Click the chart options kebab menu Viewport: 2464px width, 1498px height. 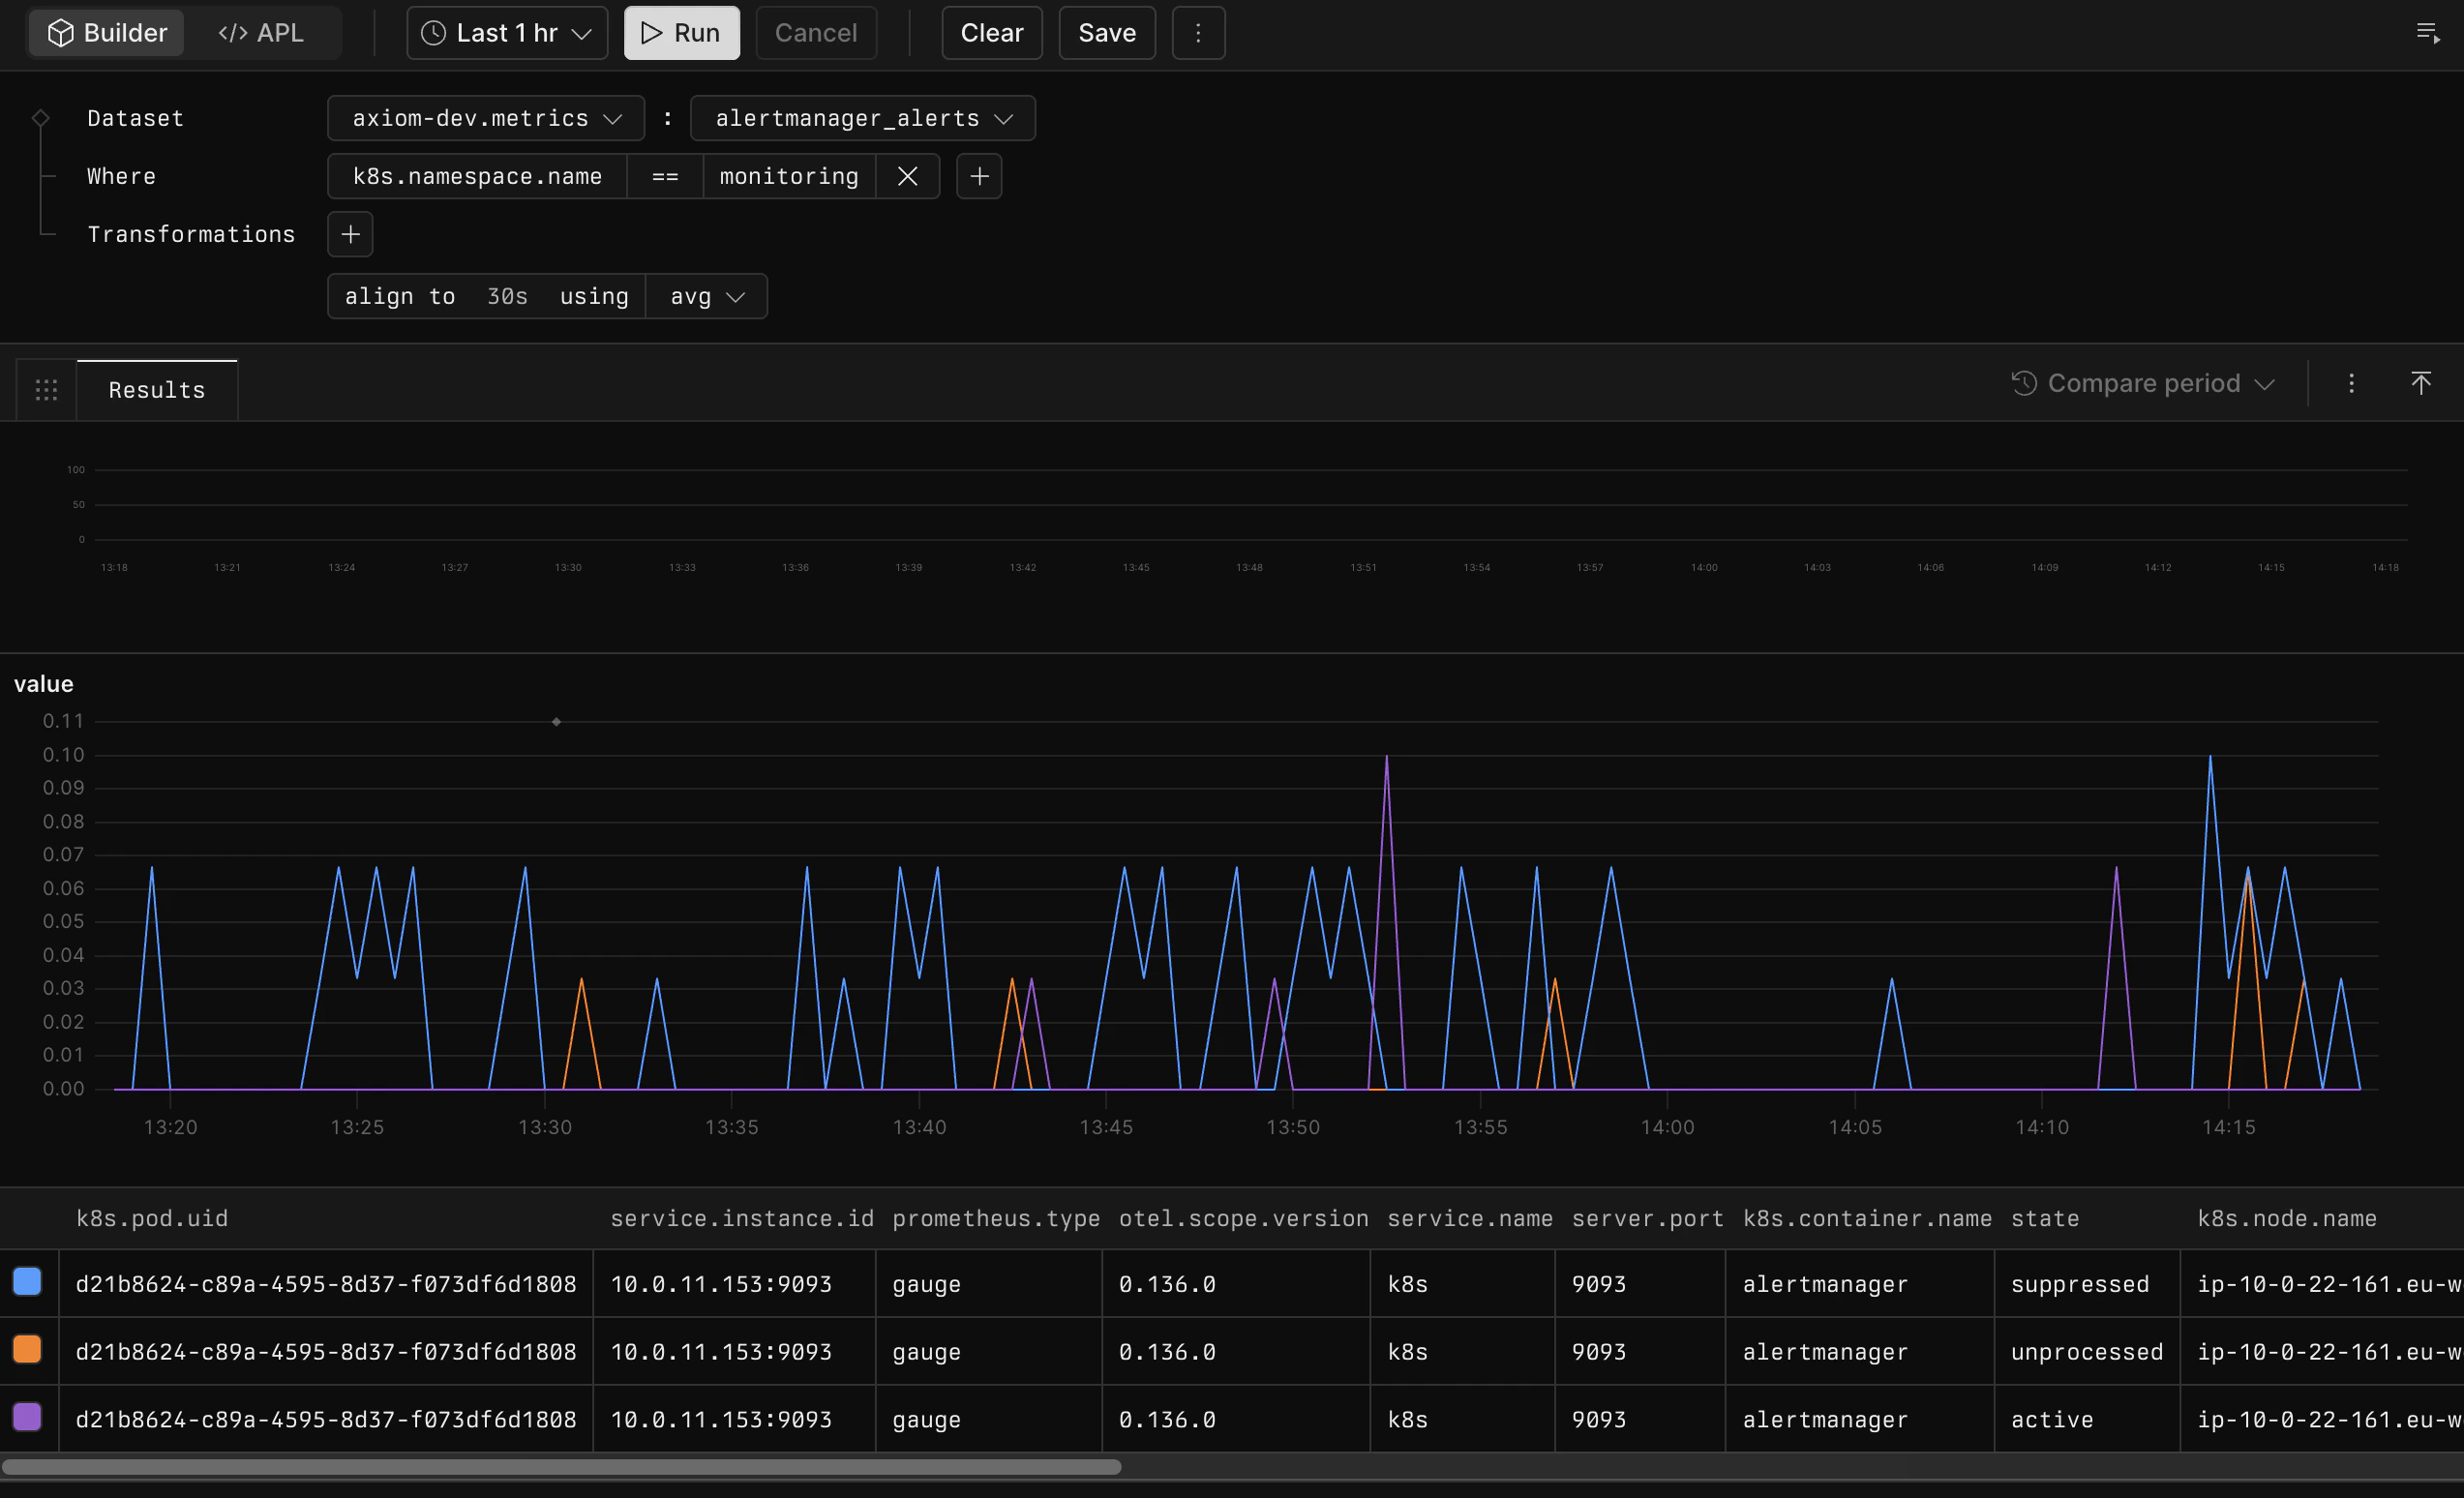[x=2351, y=383]
